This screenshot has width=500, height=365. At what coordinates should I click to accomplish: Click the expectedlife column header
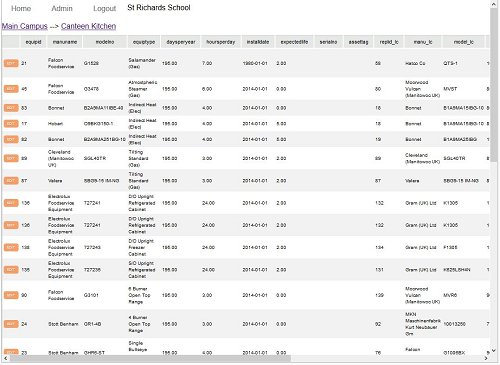294,42
